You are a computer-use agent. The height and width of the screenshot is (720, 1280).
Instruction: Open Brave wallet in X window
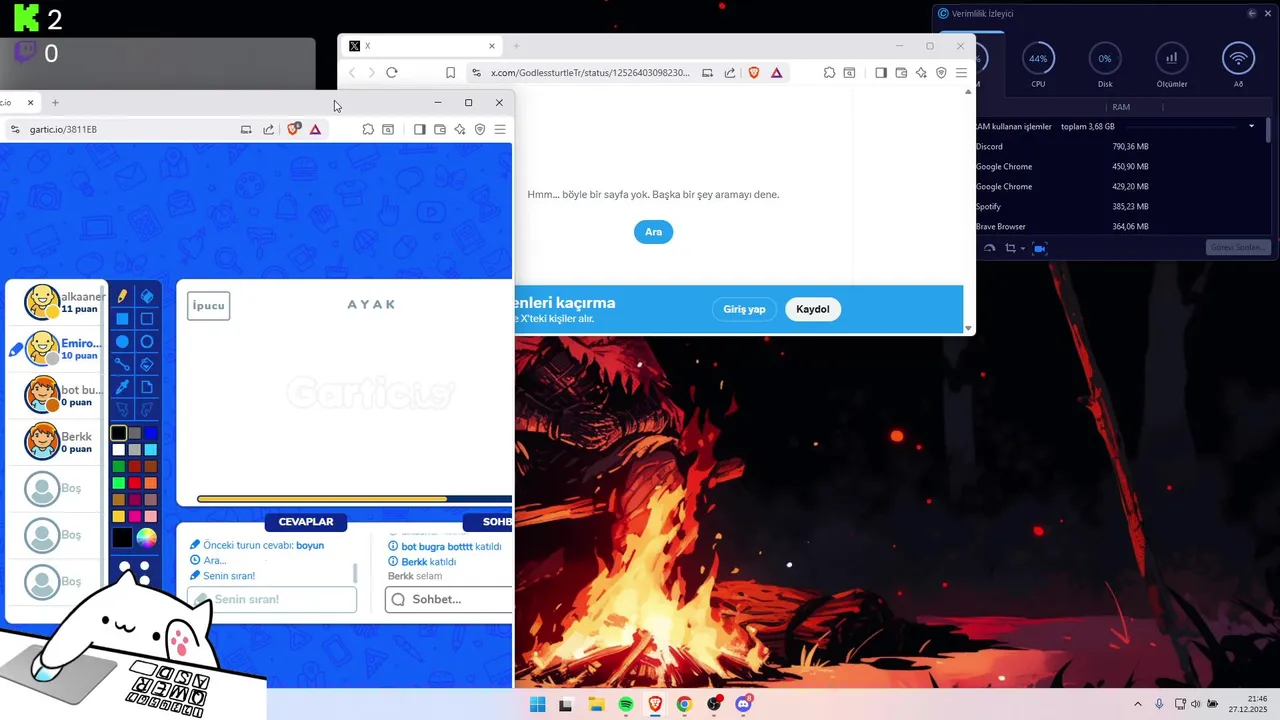click(x=901, y=73)
